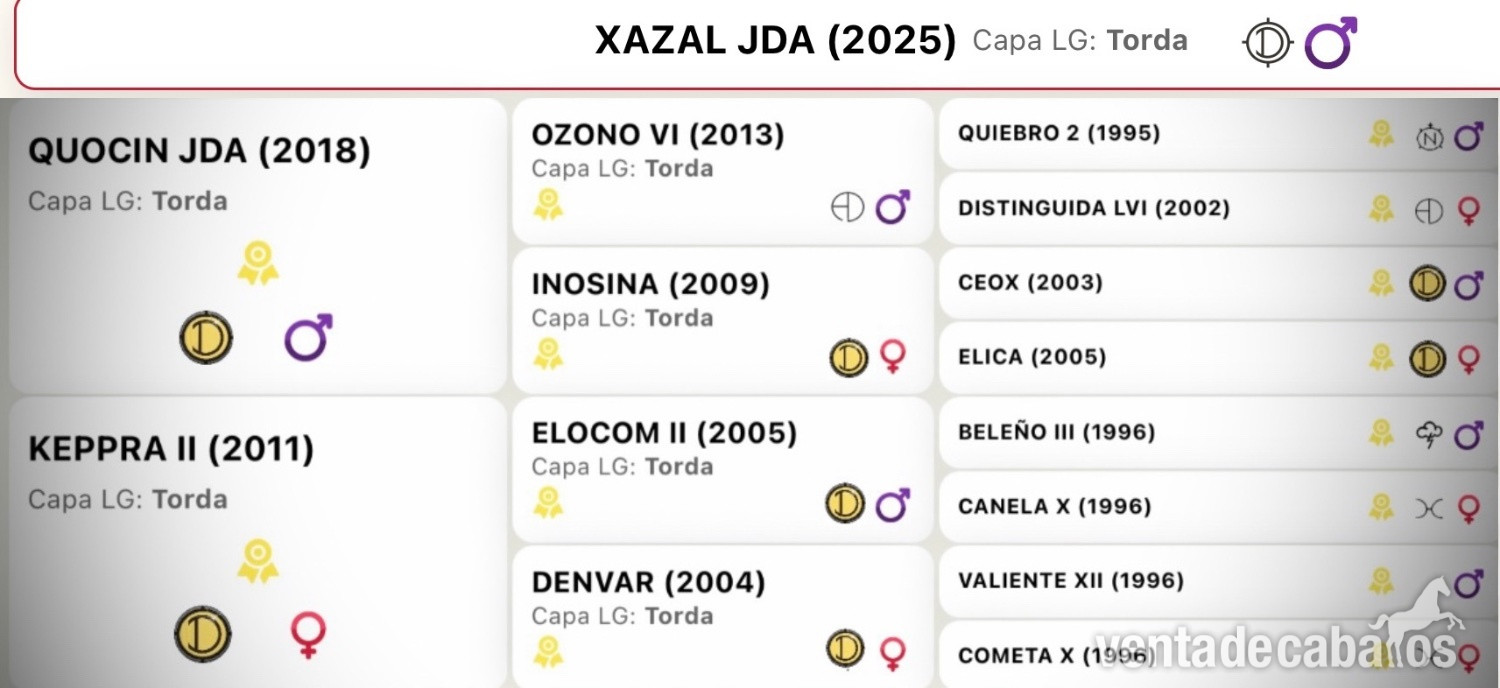This screenshot has height=688, width=1500.
Task: Click the brand mark icon next to XAZAL JDA
Action: [x=1268, y=43]
